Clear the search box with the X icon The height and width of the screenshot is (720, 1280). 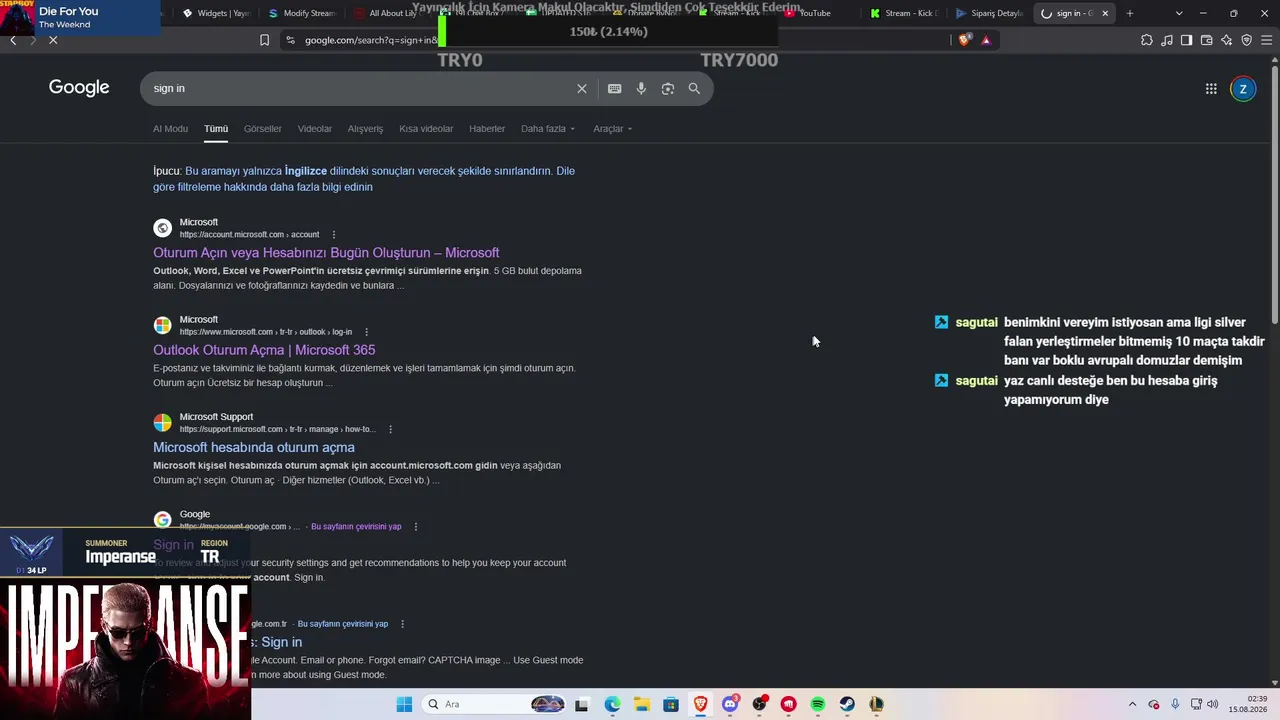[582, 89]
